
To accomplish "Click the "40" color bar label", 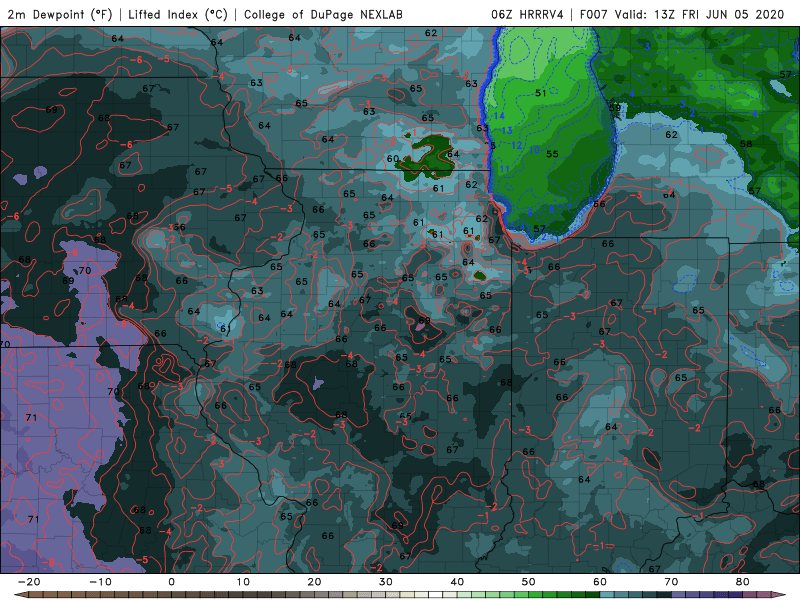I will (x=457, y=582).
